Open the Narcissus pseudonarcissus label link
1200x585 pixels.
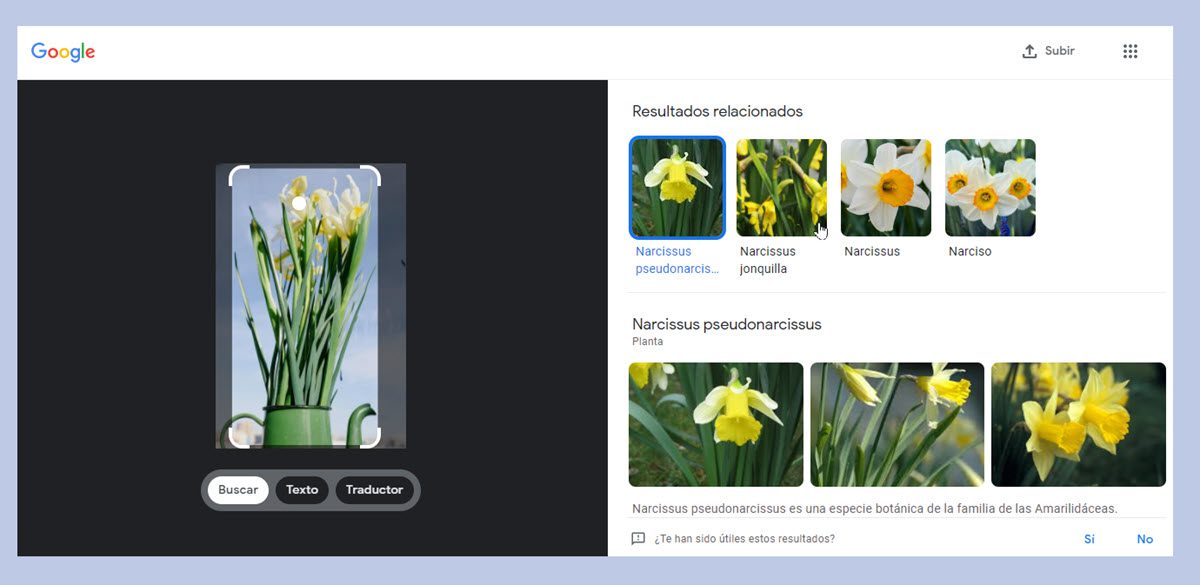pos(677,260)
